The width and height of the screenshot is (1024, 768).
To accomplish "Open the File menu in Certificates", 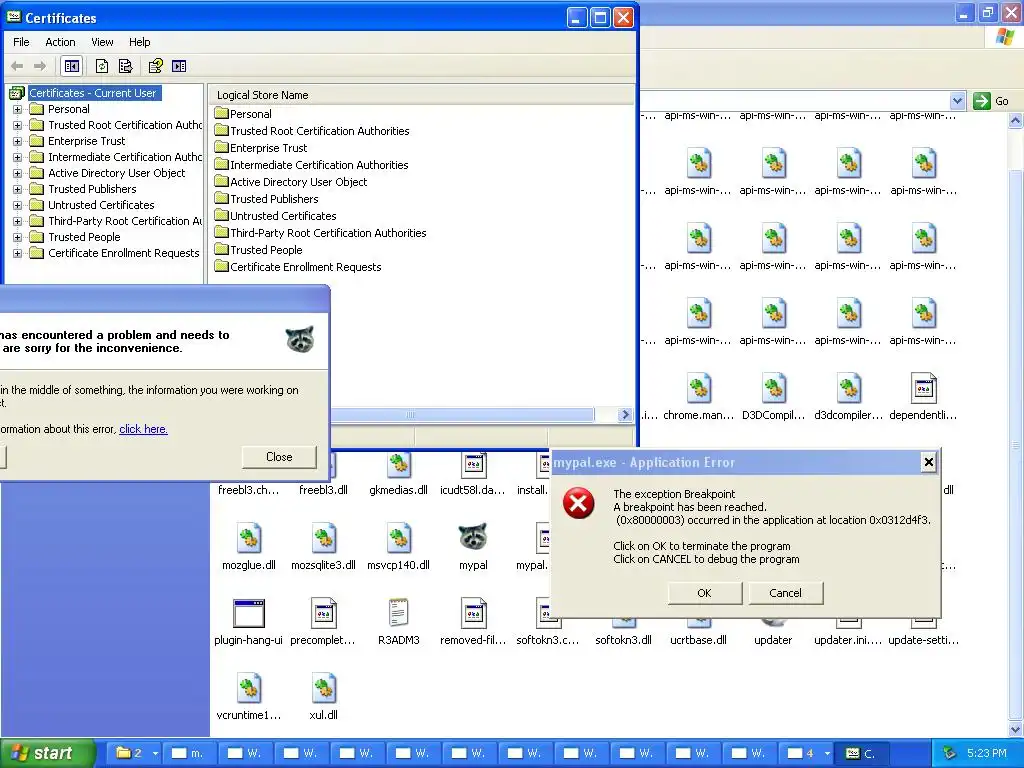I will (x=21, y=42).
